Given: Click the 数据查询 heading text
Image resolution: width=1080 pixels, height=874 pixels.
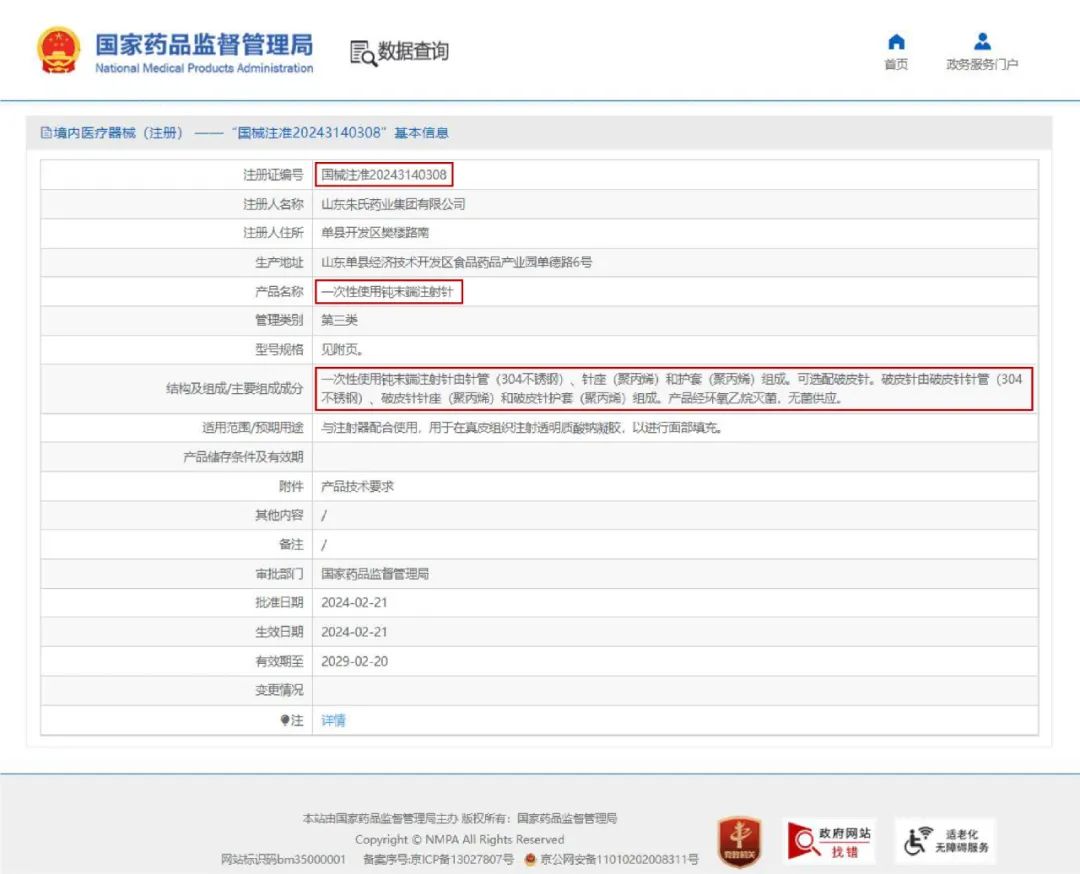Looking at the screenshot, I should (x=413, y=52).
